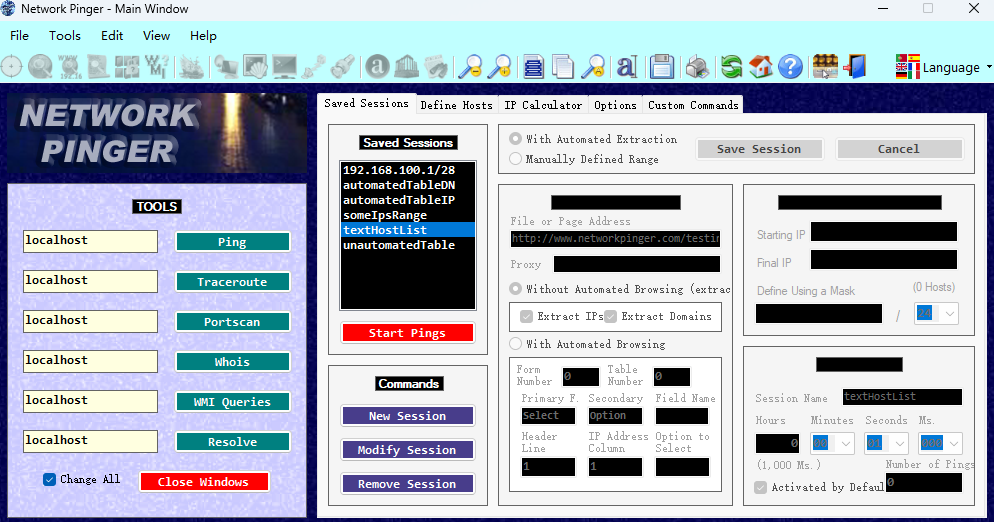Expand the Minutes dropdown
Screen dimensions: 994x522
point(846,443)
